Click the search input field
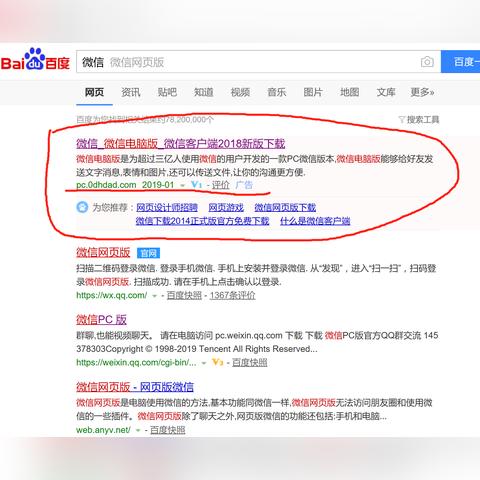 (258, 62)
